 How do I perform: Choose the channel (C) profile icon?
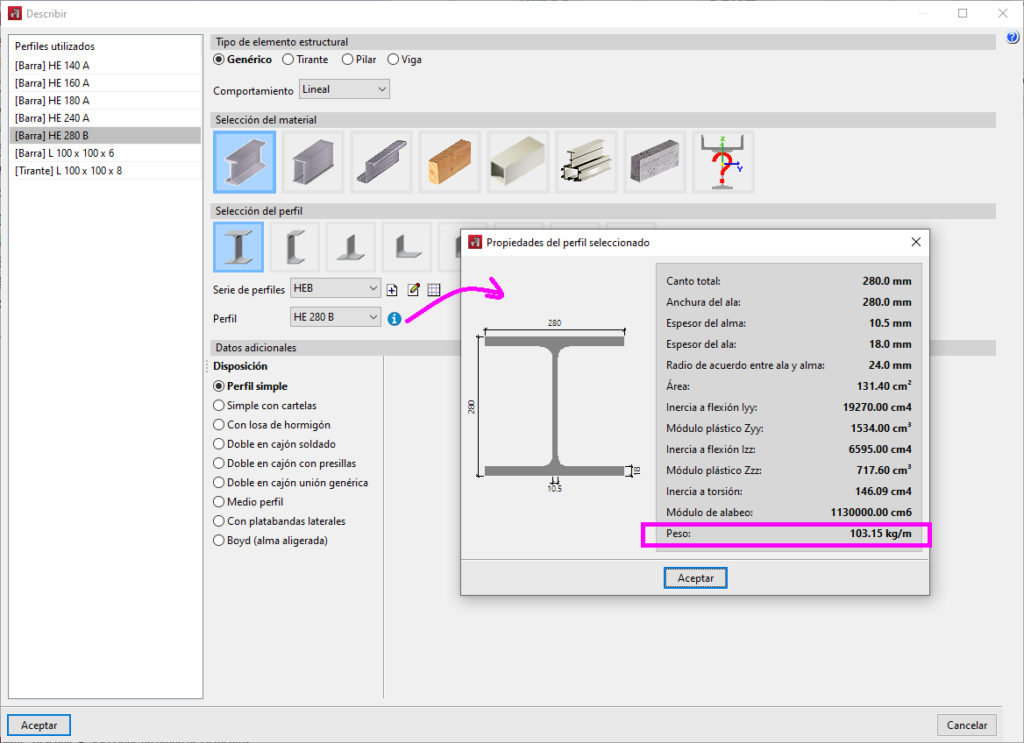point(295,247)
